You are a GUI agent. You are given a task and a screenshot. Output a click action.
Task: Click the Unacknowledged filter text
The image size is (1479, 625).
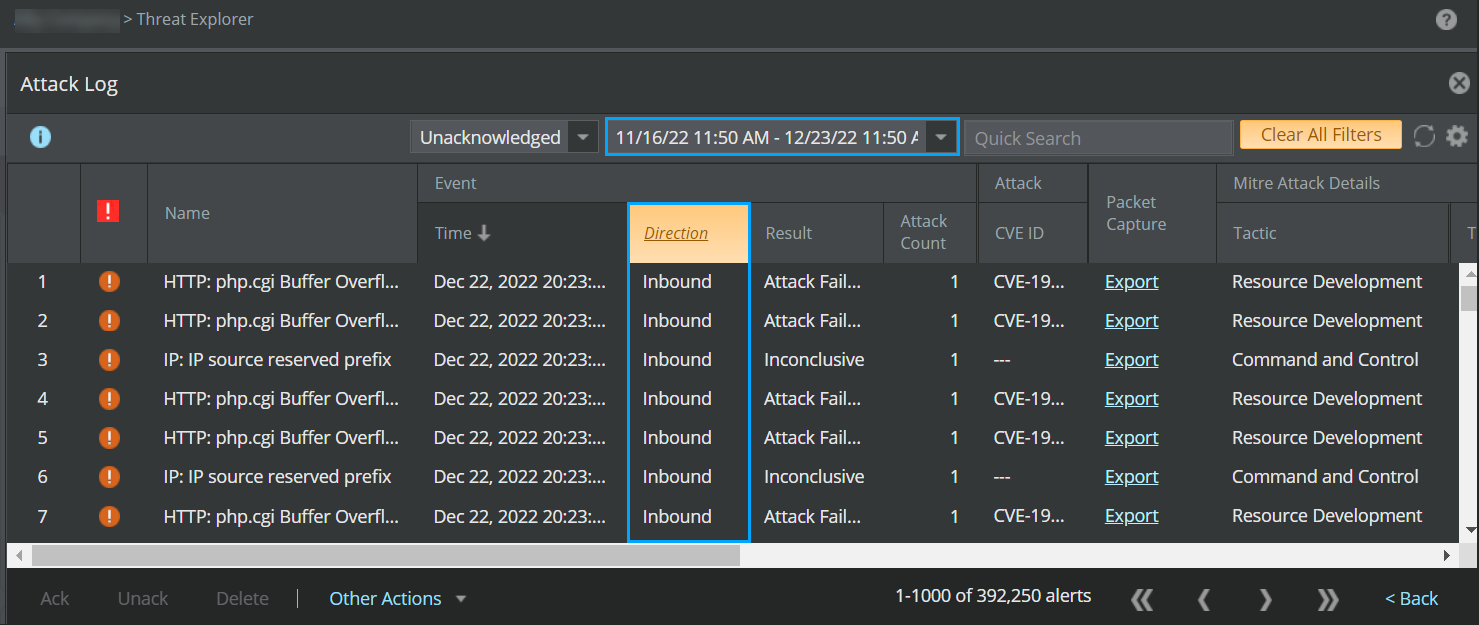(490, 137)
